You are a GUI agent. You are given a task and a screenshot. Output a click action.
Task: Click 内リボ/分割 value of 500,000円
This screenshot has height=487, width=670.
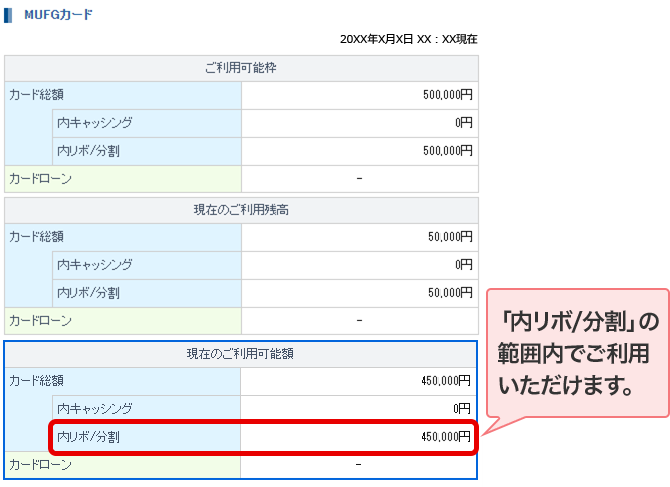point(447,151)
